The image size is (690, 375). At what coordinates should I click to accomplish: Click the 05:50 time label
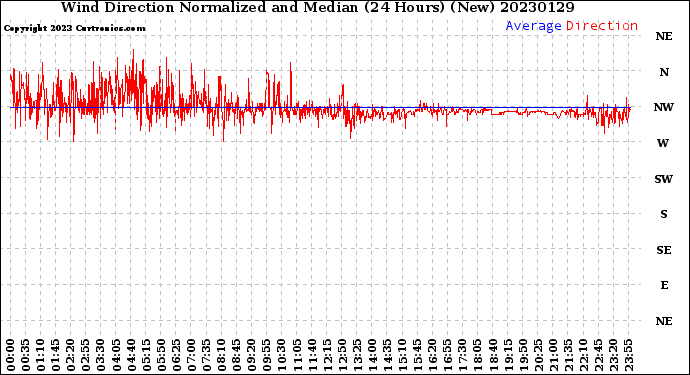pyautogui.click(x=161, y=355)
